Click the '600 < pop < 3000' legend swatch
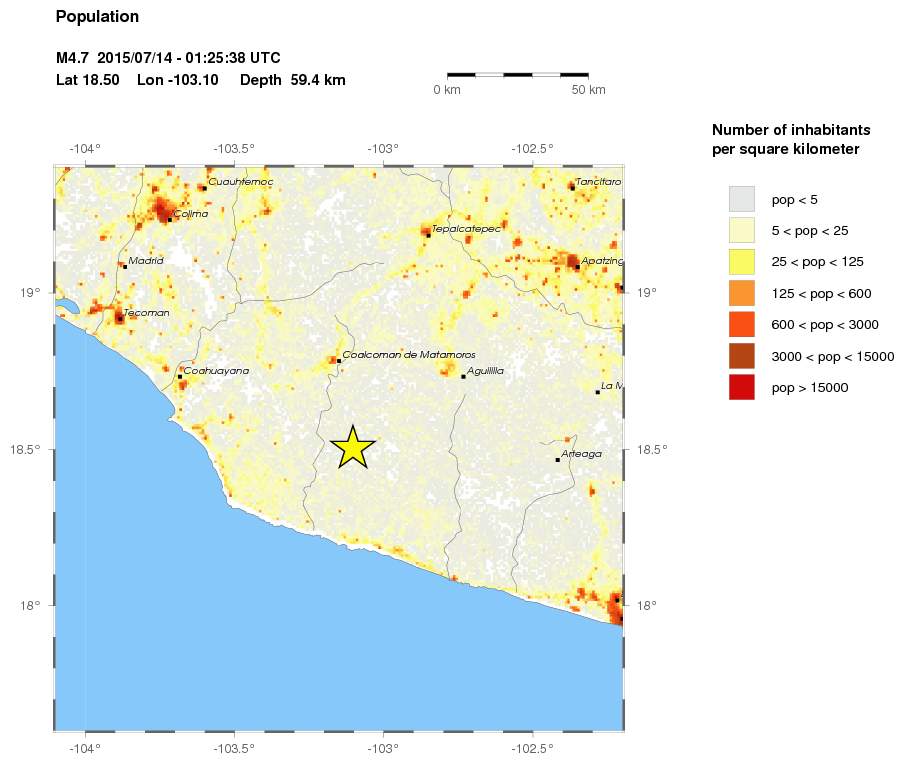 tap(741, 324)
